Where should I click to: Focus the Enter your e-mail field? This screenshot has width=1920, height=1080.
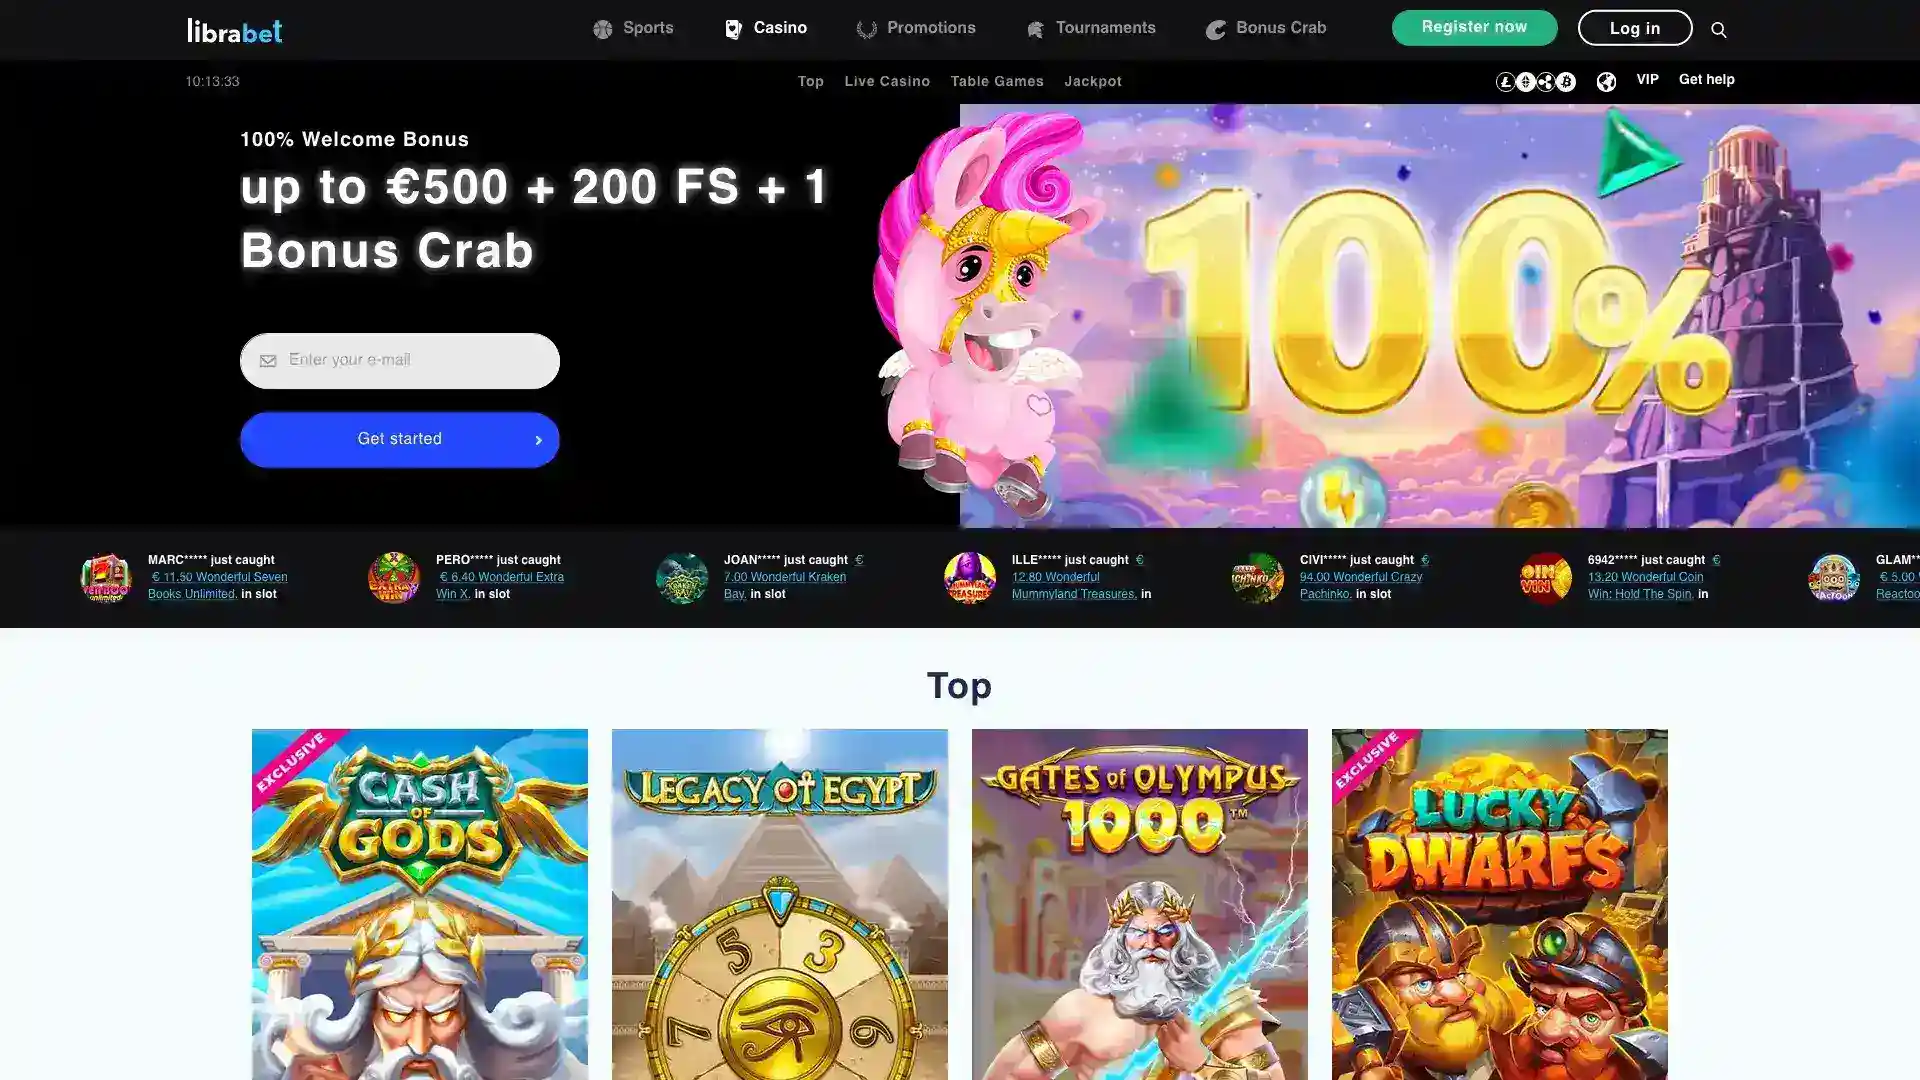pyautogui.click(x=400, y=361)
